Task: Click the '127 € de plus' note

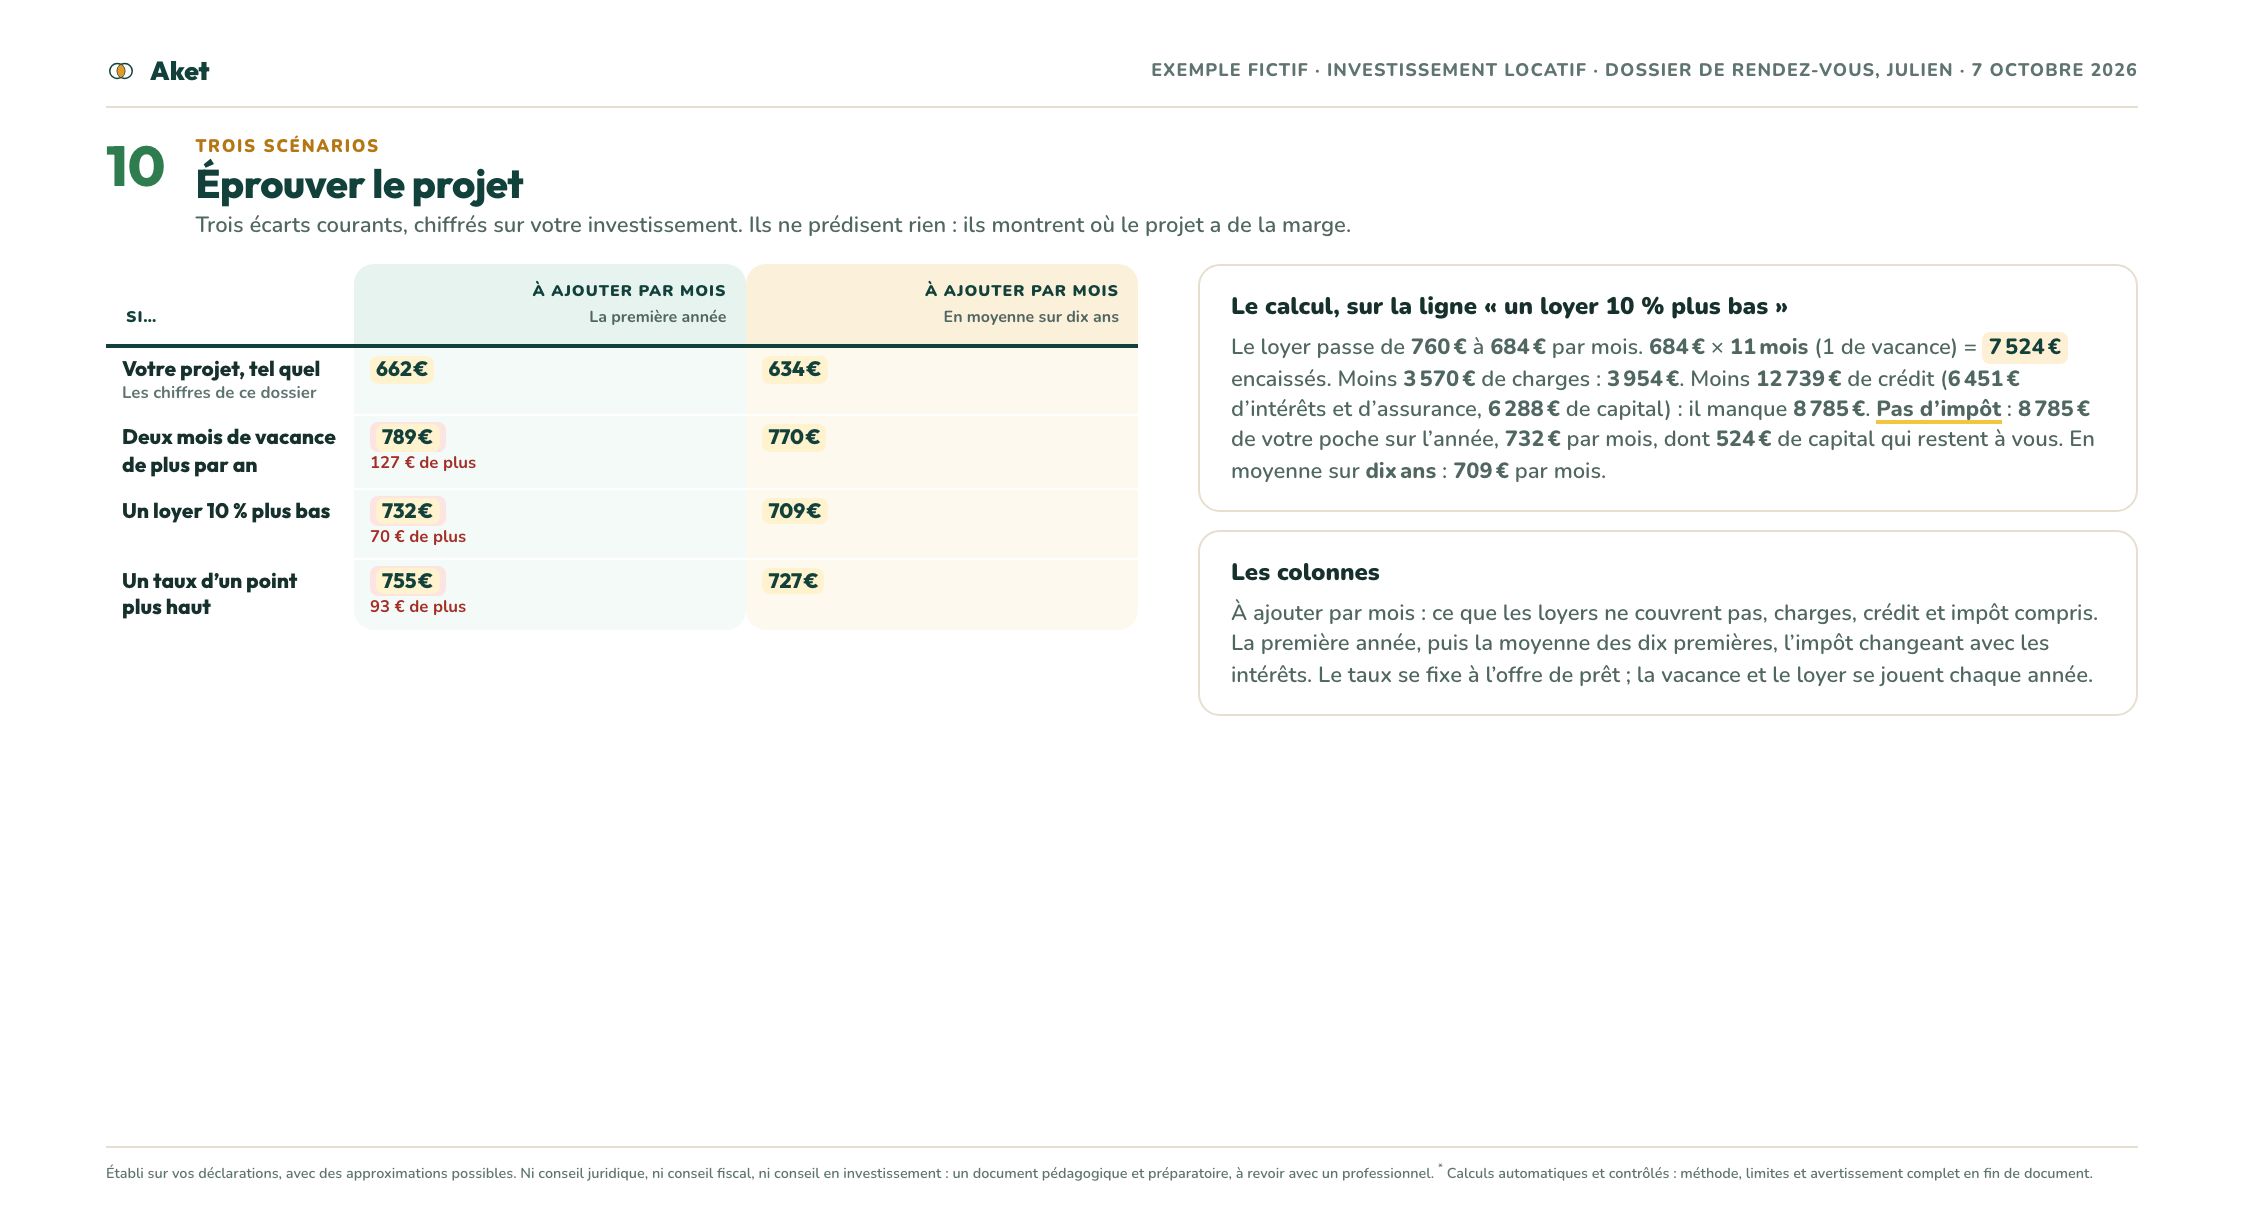Action: (x=423, y=463)
